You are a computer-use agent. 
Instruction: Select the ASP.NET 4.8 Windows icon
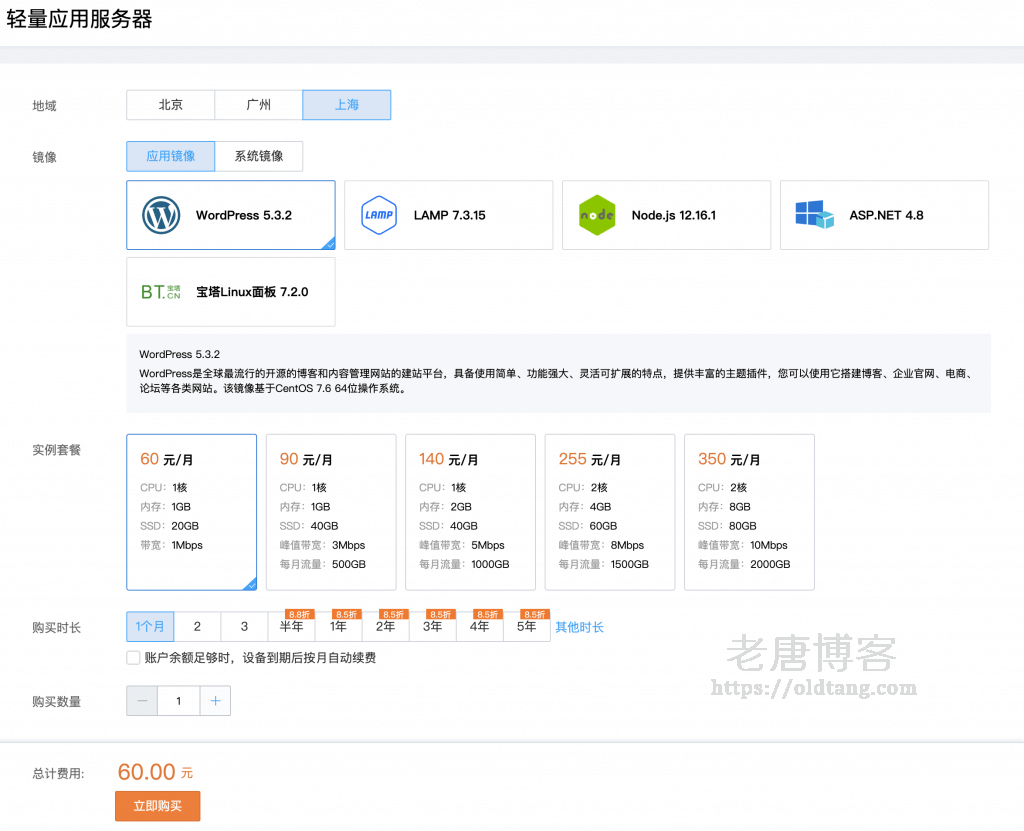coord(814,215)
